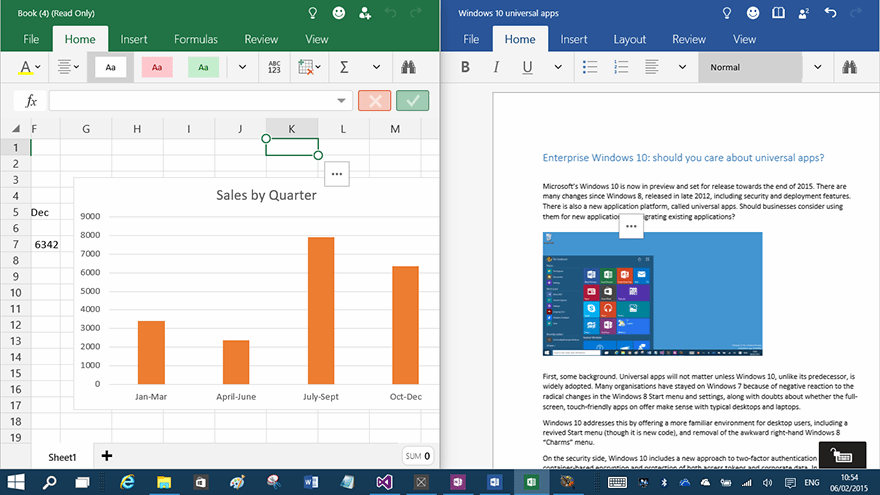The image size is (880, 495).
Task: Toggle Bold formatting in Word
Action: [x=465, y=67]
